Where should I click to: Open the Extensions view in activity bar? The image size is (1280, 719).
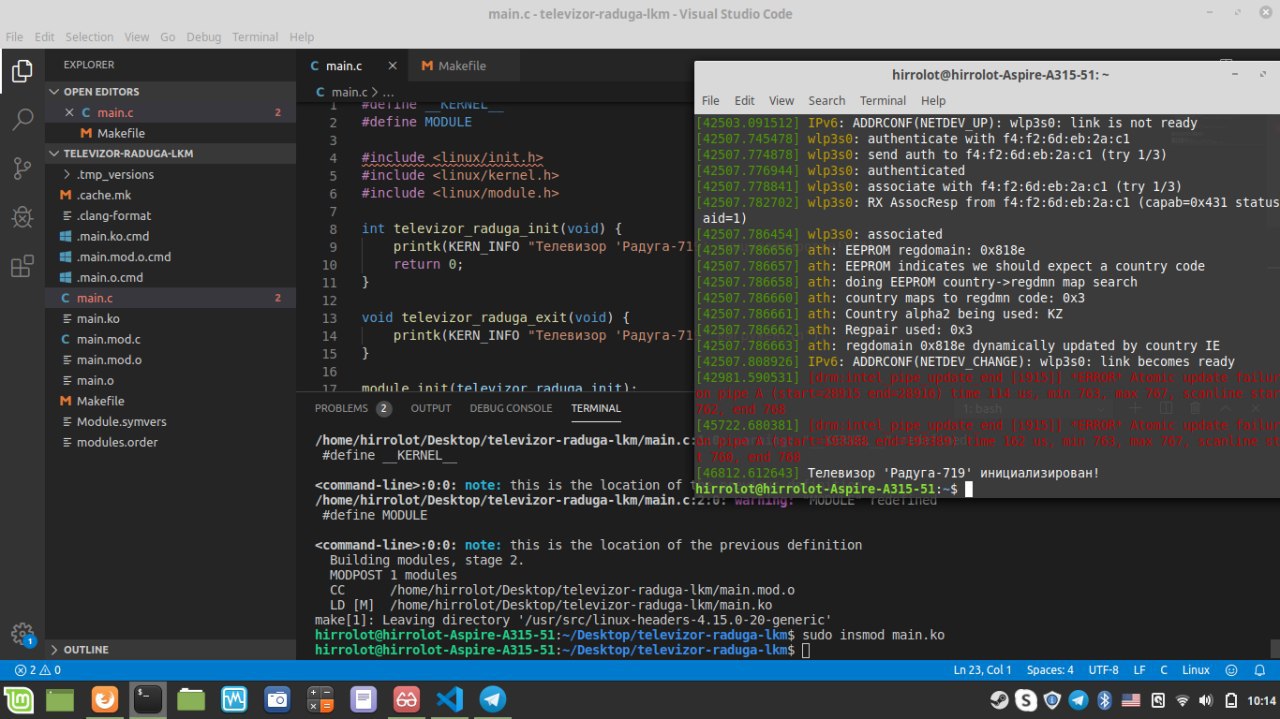tap(22, 266)
